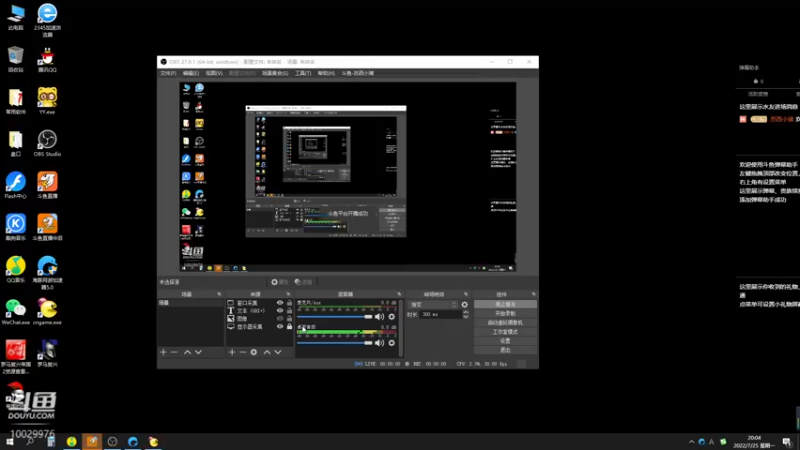Open the 编辑(E) menu in OBS
This screenshot has height=450, width=800.
coord(191,73)
